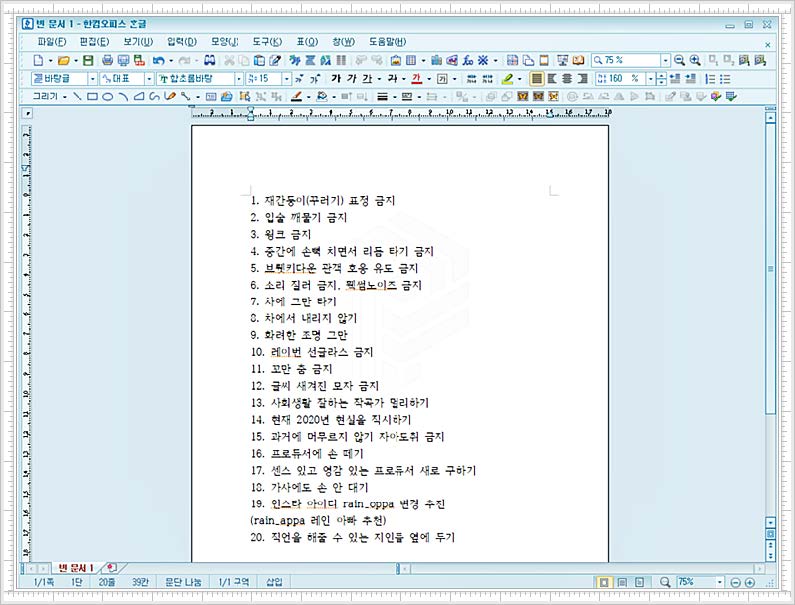Enable justify paragraph alignment
Image resolution: width=795 pixels, height=605 pixels.
[x=536, y=79]
